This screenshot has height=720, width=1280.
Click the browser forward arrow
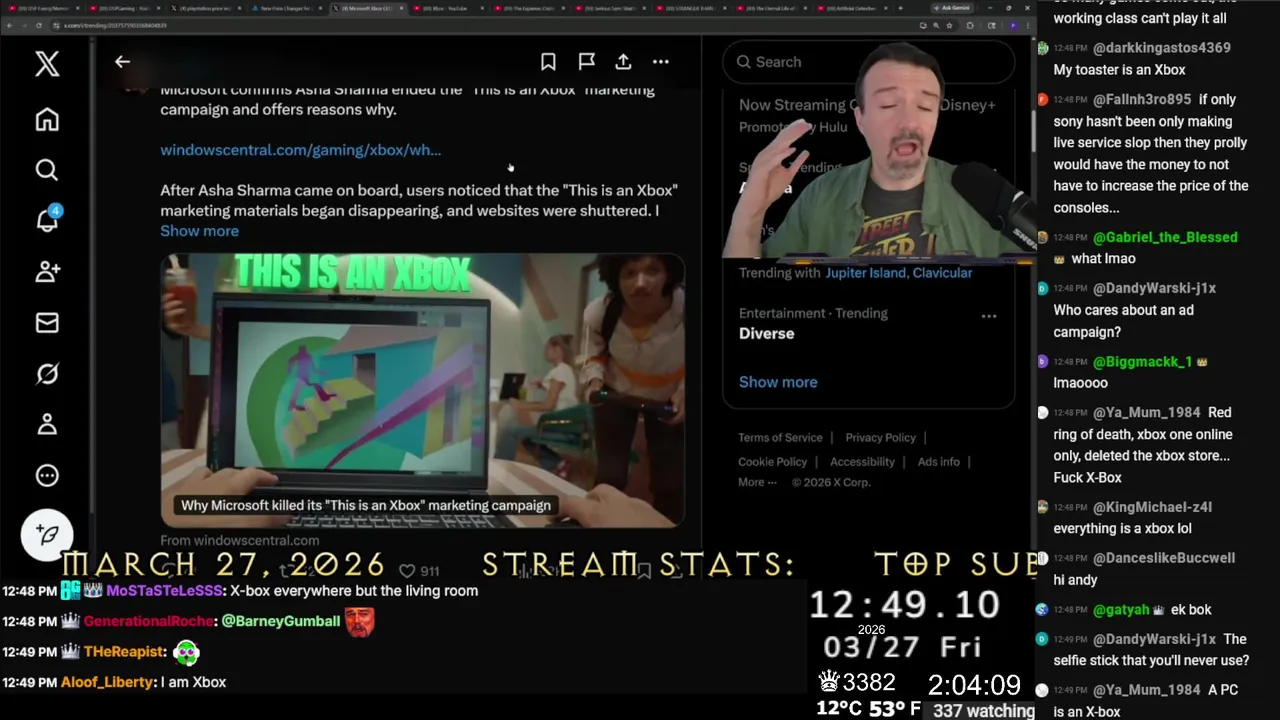coord(26,25)
